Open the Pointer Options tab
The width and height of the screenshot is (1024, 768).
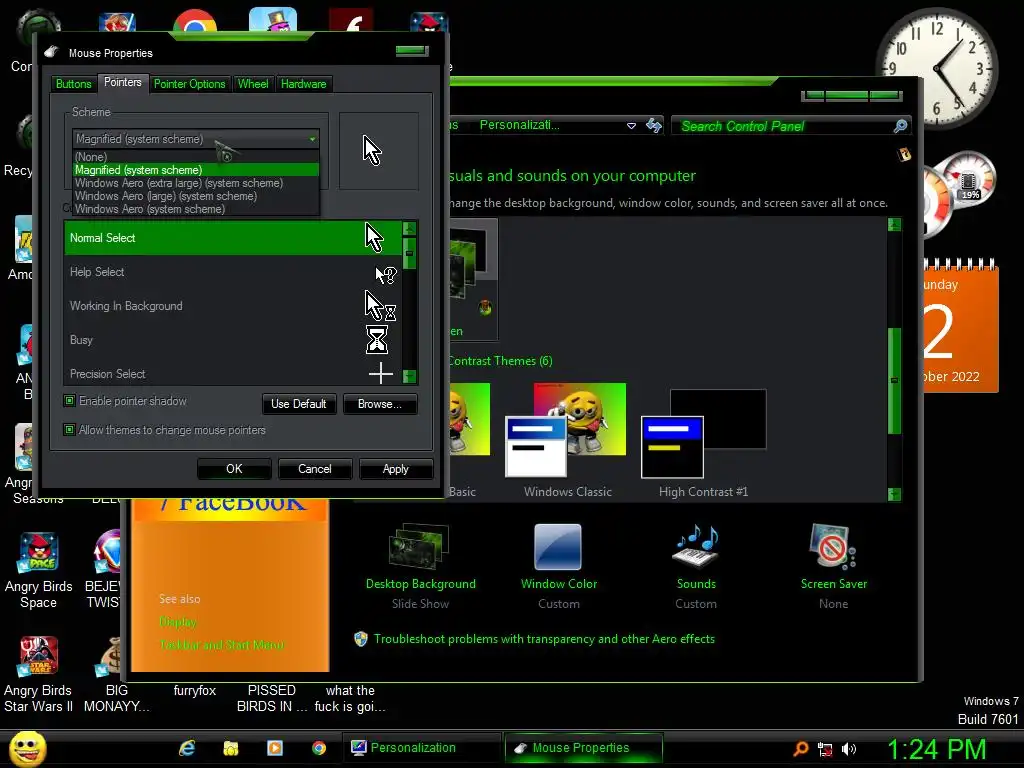pyautogui.click(x=189, y=84)
